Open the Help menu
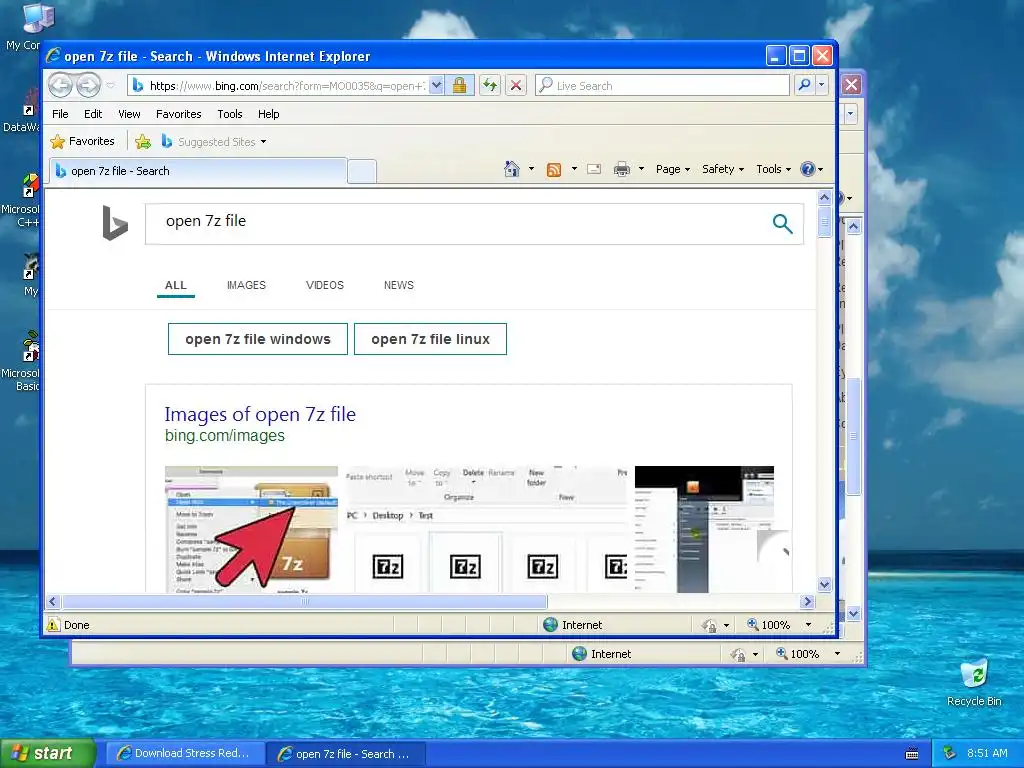Screen dimensions: 1024x768 [268, 114]
